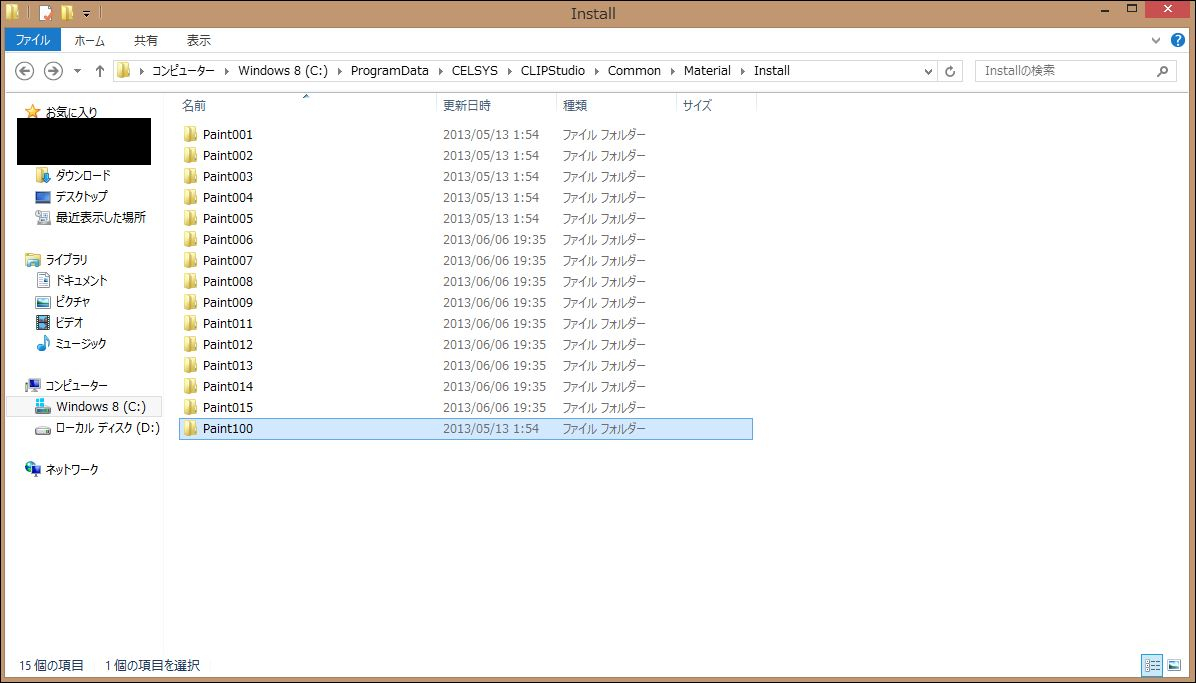Expand the ribbon with the chevron

coord(1155,40)
